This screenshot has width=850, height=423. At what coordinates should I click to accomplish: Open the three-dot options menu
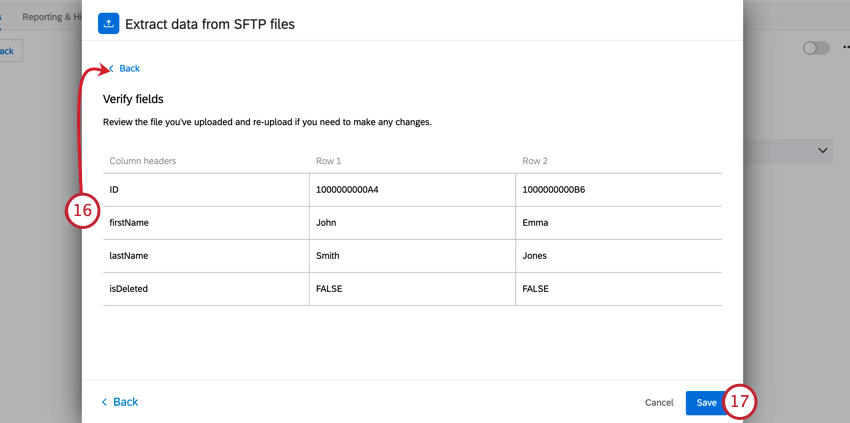846,48
